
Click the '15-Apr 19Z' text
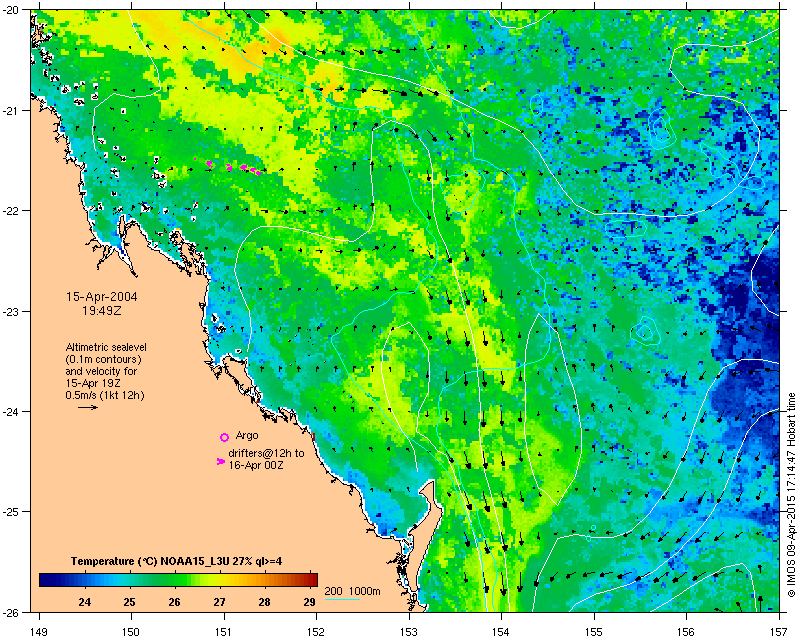(x=93, y=383)
